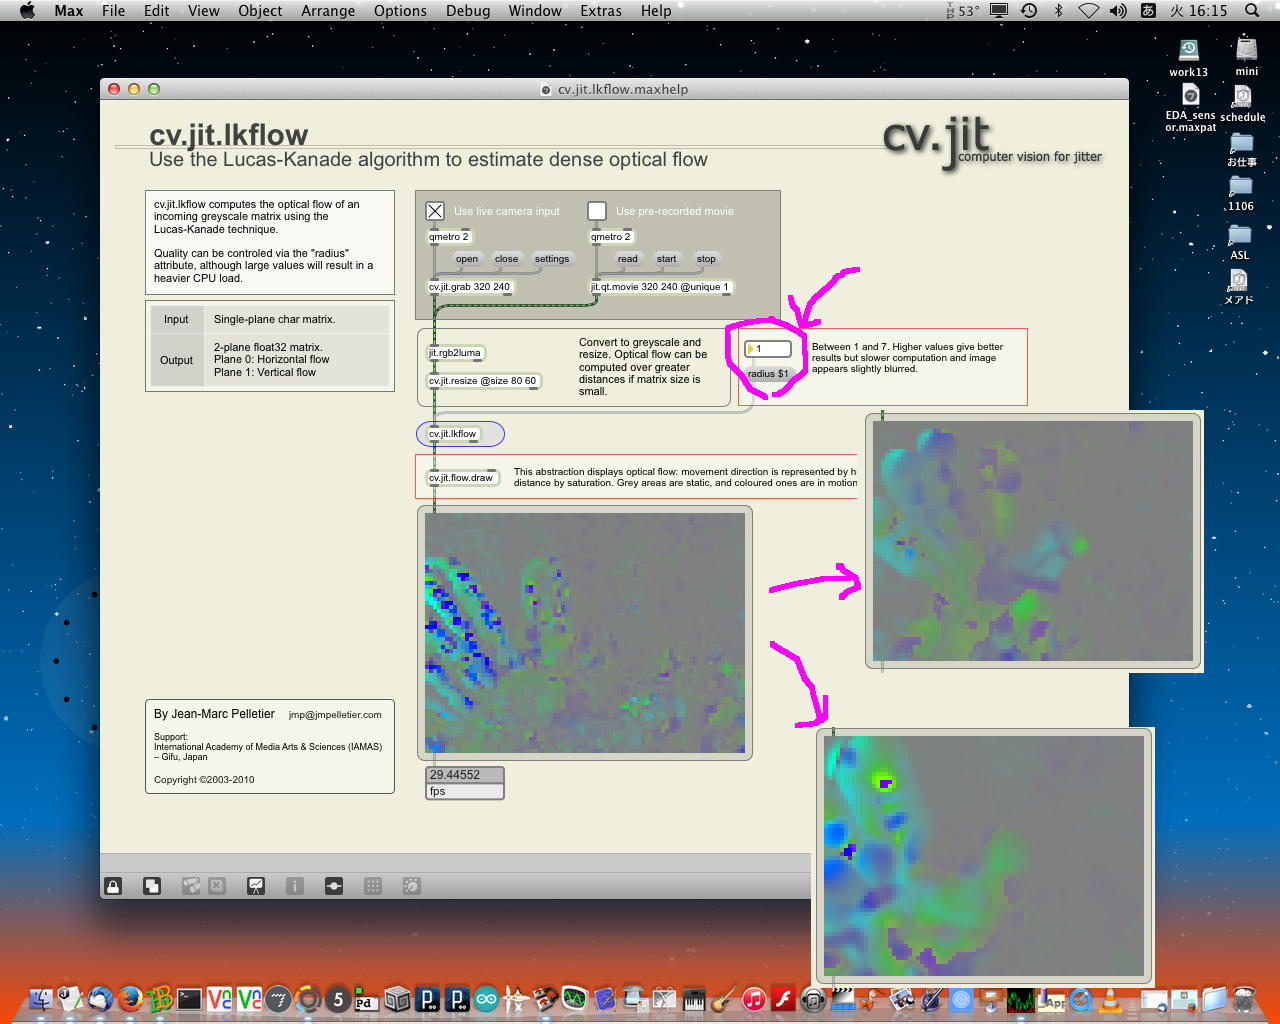Click the greyed X icon in bottom toolbar
Image resolution: width=1280 pixels, height=1024 pixels.
pyautogui.click(x=217, y=886)
